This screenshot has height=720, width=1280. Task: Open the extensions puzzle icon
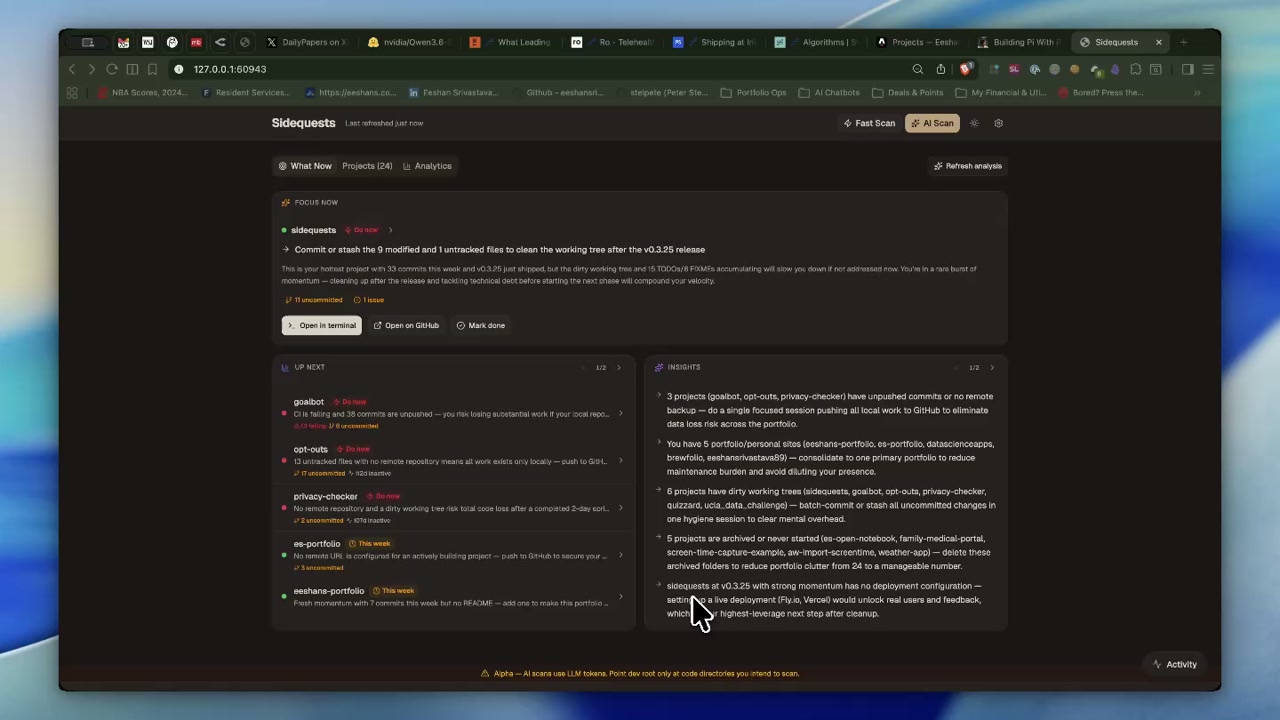[x=1135, y=69]
